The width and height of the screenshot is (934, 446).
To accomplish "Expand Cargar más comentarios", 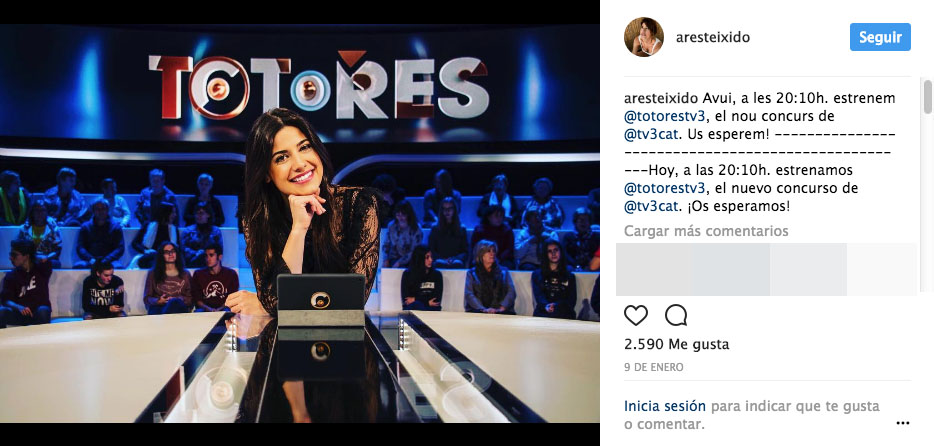I will (x=706, y=230).
